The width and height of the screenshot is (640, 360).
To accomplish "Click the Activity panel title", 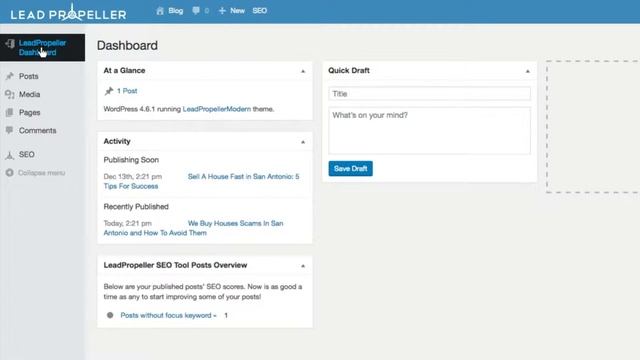I will point(117,141).
